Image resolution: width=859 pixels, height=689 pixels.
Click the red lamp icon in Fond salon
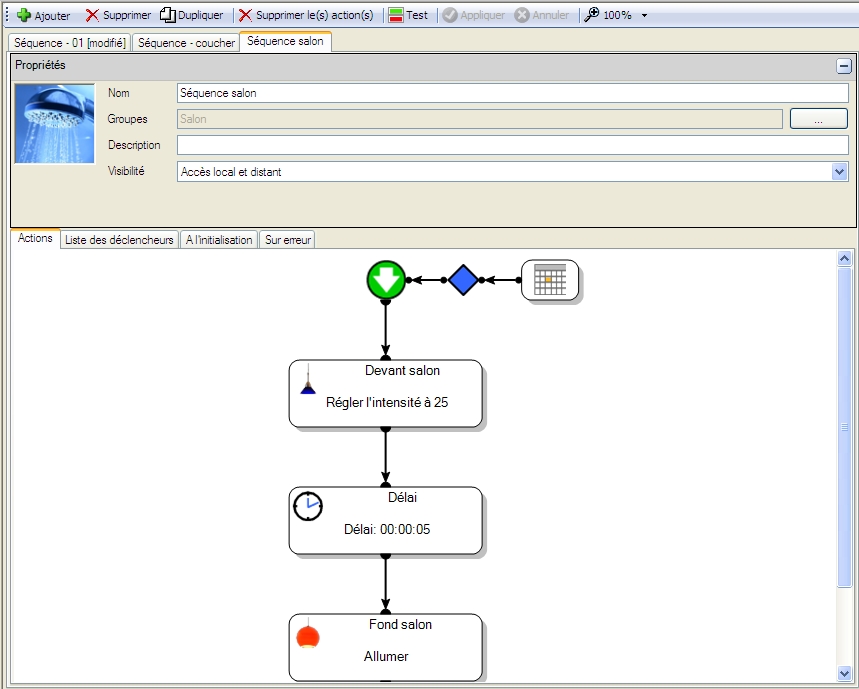(x=308, y=636)
